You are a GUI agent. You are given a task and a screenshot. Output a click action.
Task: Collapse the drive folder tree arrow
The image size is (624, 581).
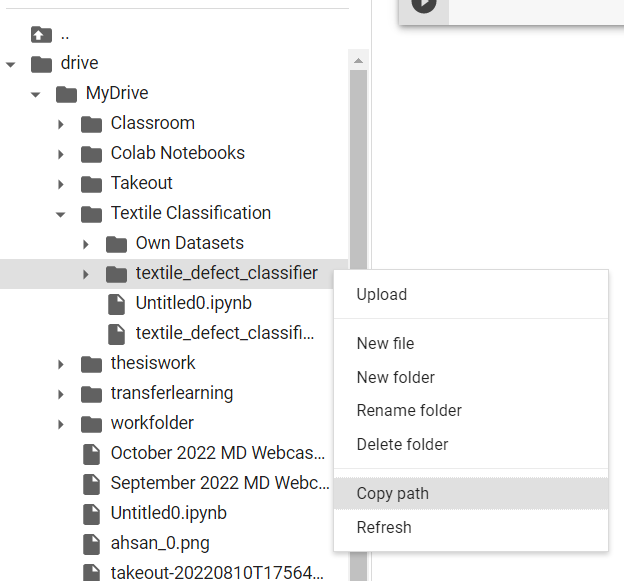(x=11, y=64)
